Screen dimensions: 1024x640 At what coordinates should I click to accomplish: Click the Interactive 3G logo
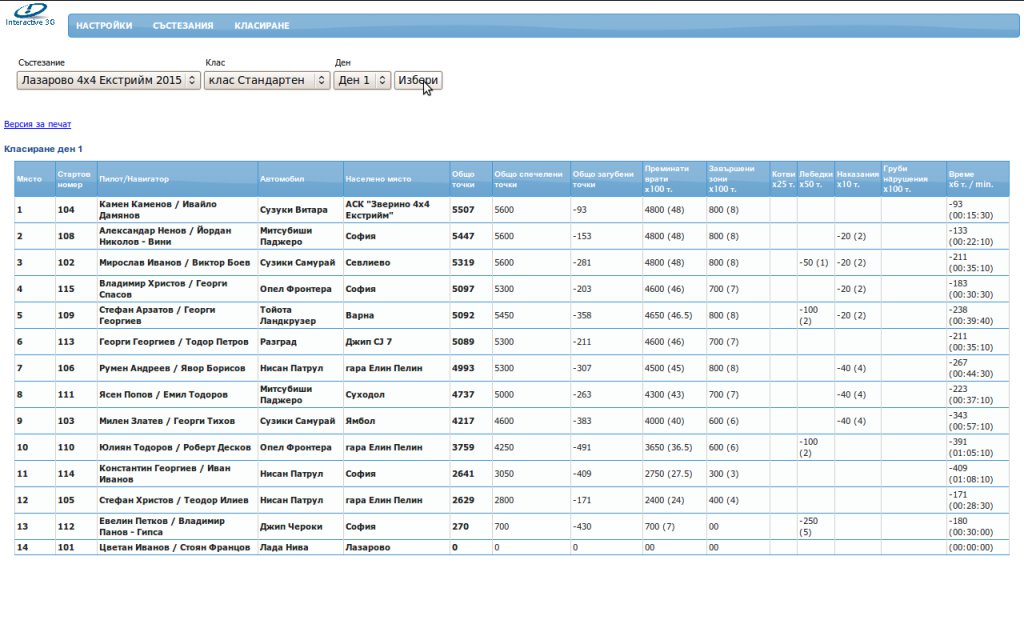pyautogui.click(x=29, y=13)
